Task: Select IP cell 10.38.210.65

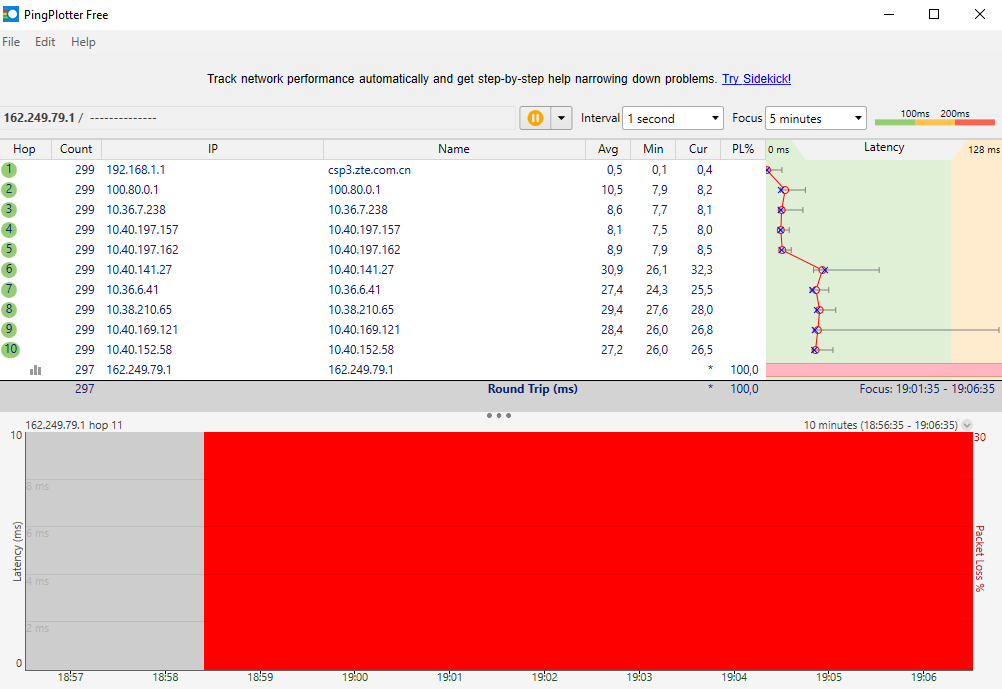Action: click(x=139, y=309)
